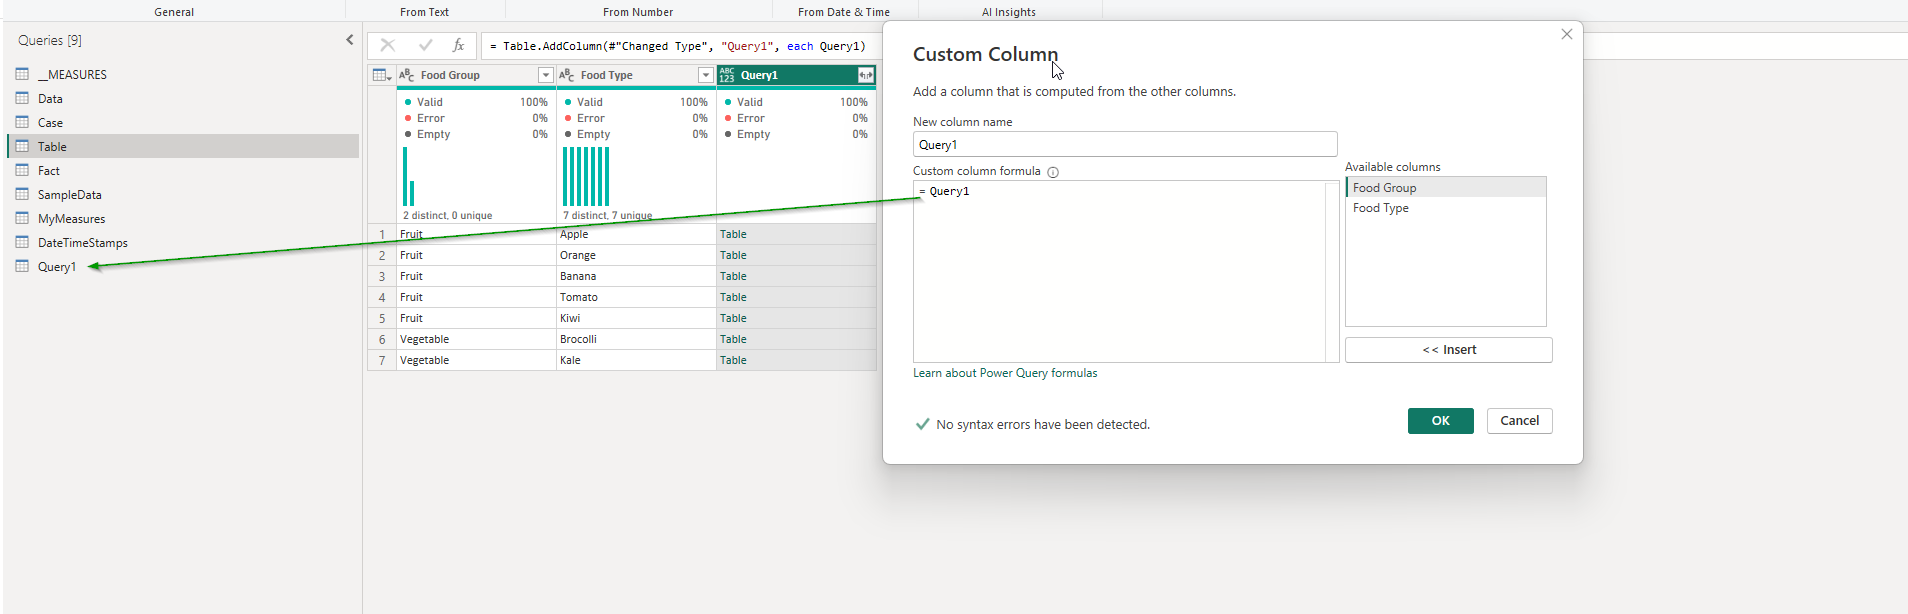The height and width of the screenshot is (614, 1908).
Task: Open the From Number ribbon group
Action: click(x=638, y=12)
